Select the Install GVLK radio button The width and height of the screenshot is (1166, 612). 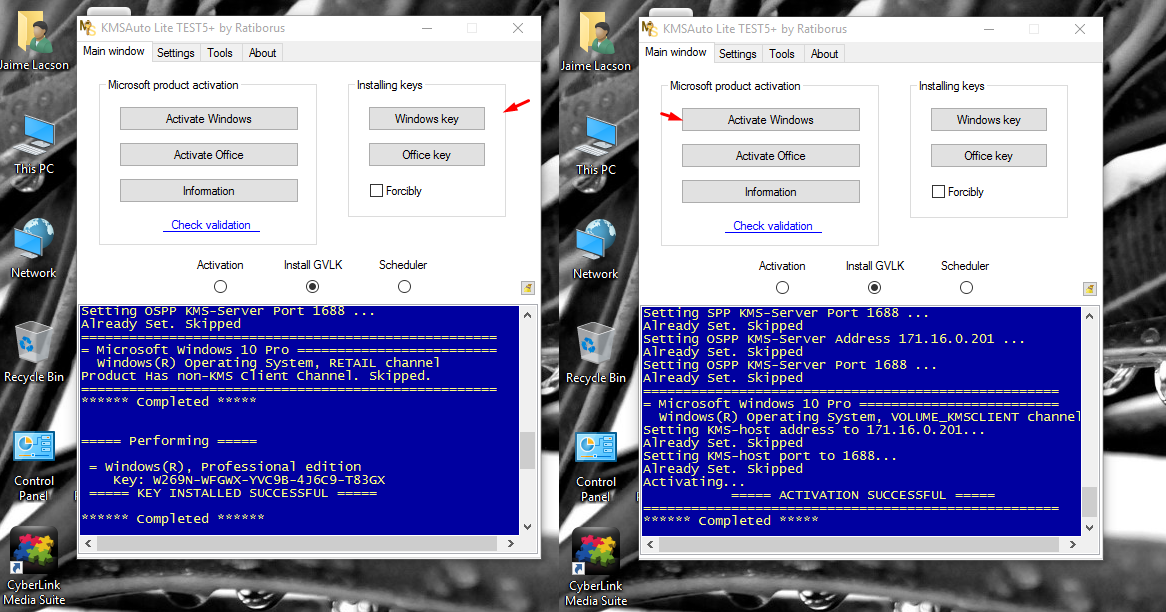pos(312,286)
